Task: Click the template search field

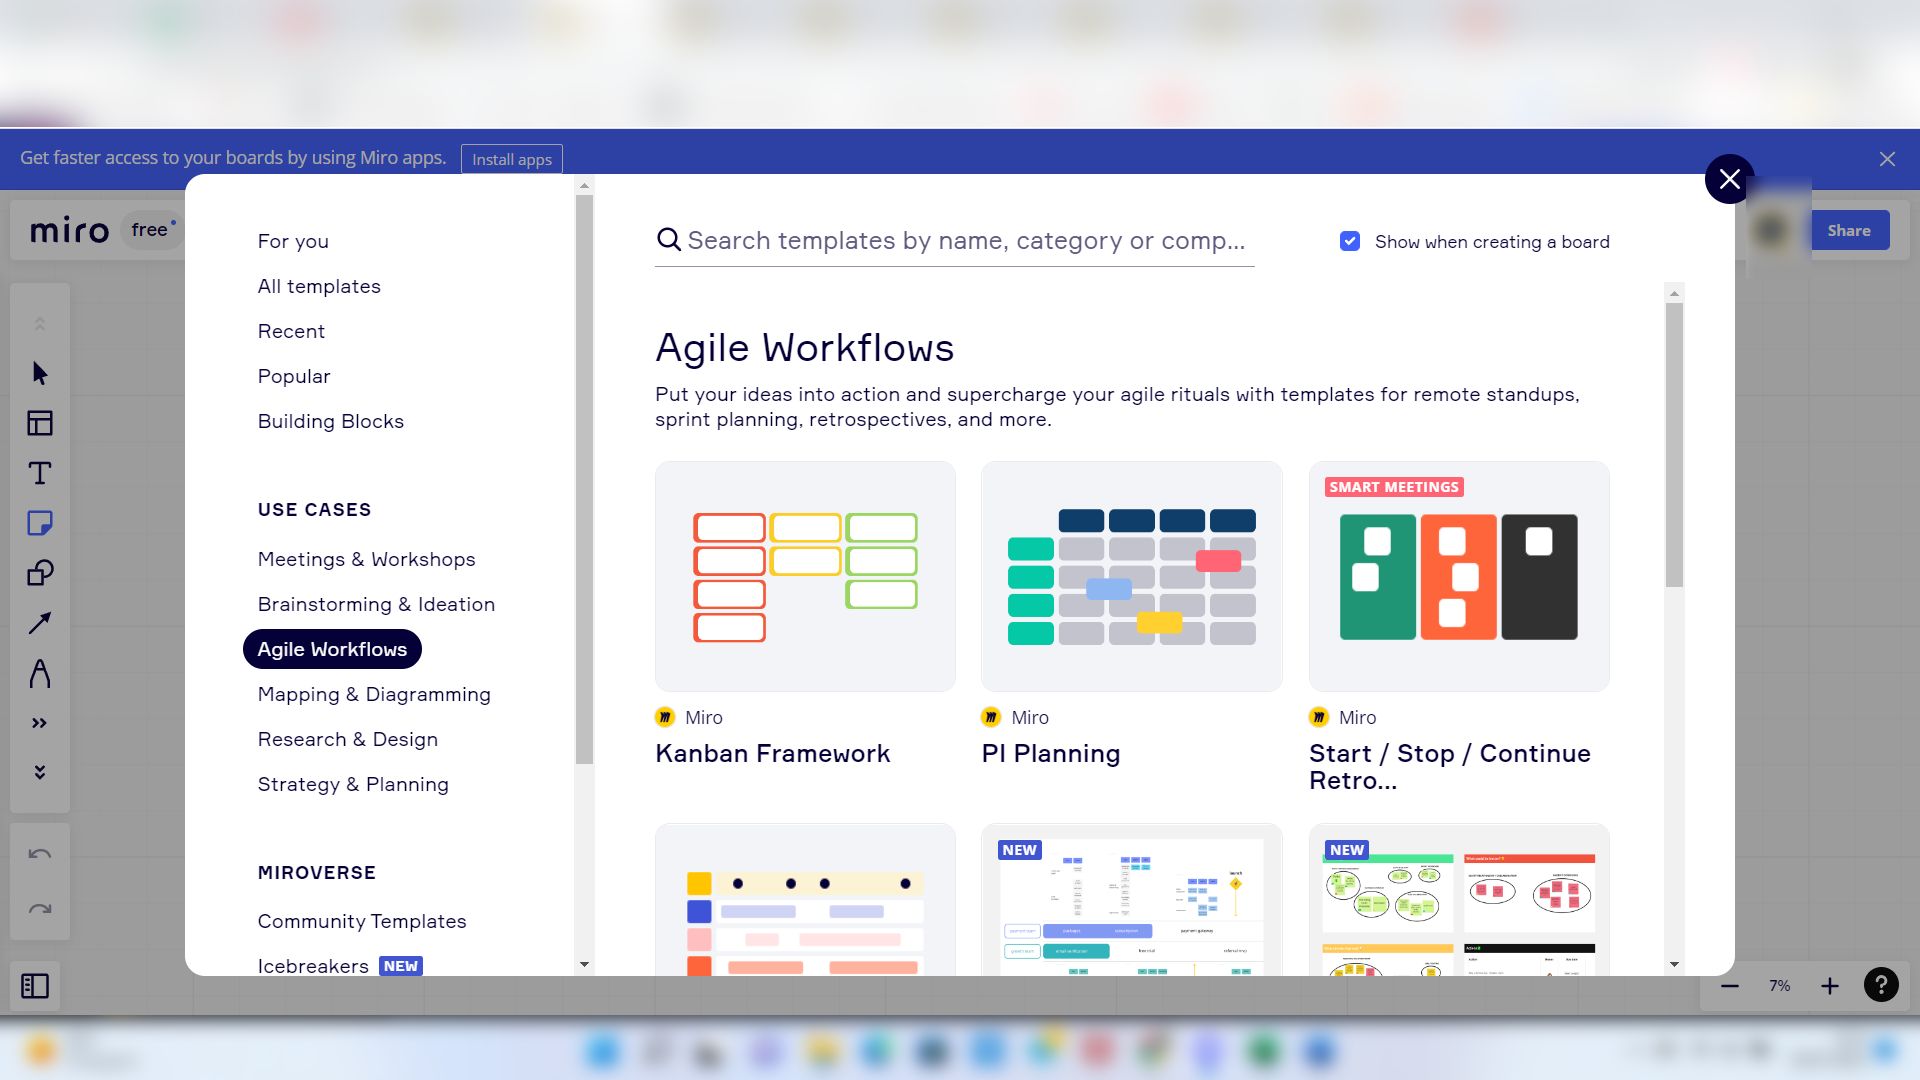Action: click(x=965, y=241)
